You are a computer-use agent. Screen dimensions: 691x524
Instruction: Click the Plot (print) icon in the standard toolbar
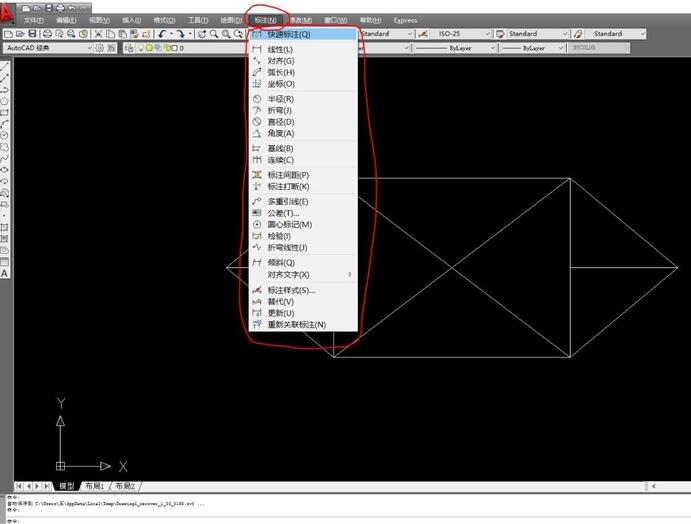tap(48, 34)
